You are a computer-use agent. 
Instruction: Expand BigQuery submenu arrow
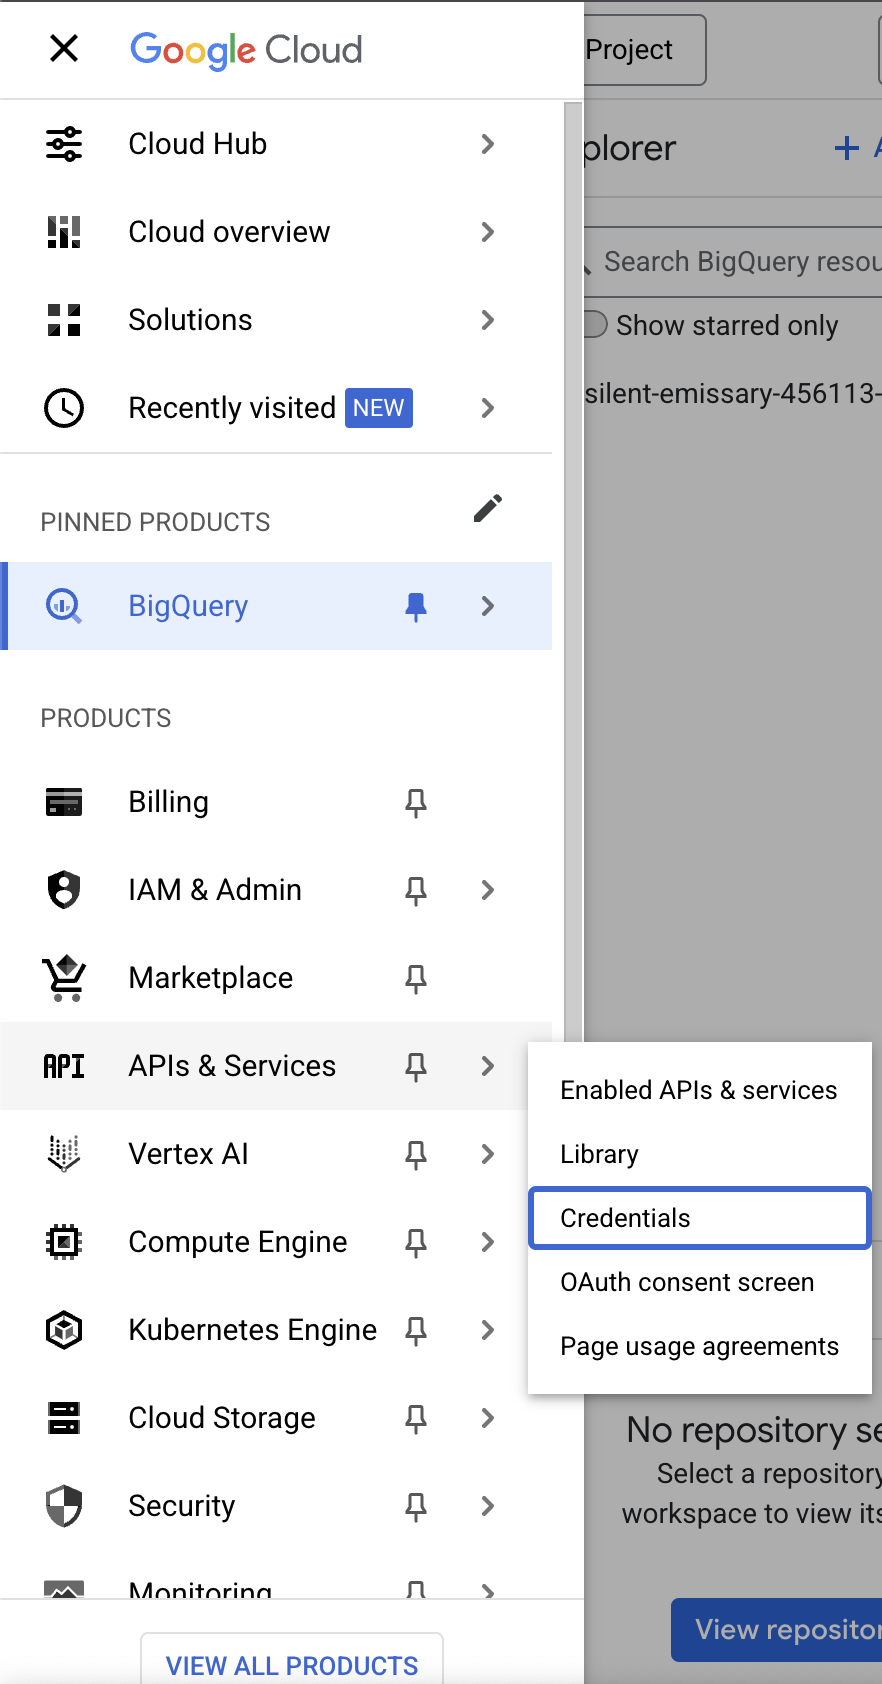pyautogui.click(x=488, y=606)
